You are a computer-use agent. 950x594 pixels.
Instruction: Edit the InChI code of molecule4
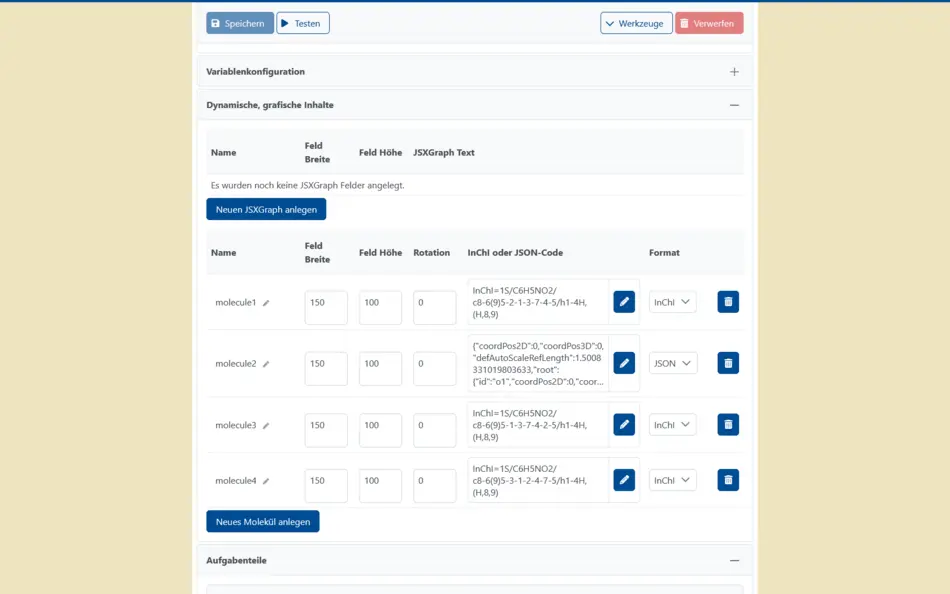coord(624,481)
